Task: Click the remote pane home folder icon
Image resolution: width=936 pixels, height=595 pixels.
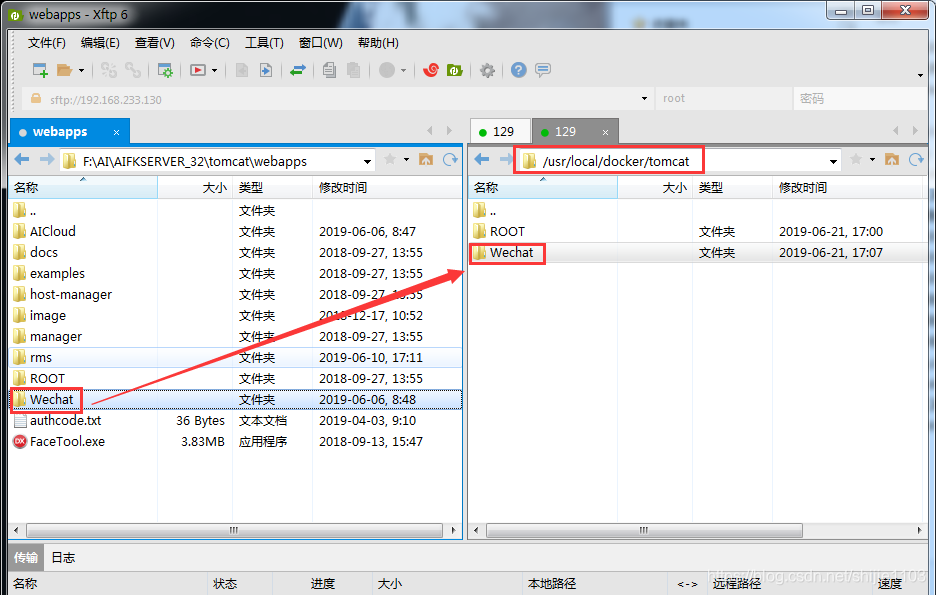Action: click(892, 159)
